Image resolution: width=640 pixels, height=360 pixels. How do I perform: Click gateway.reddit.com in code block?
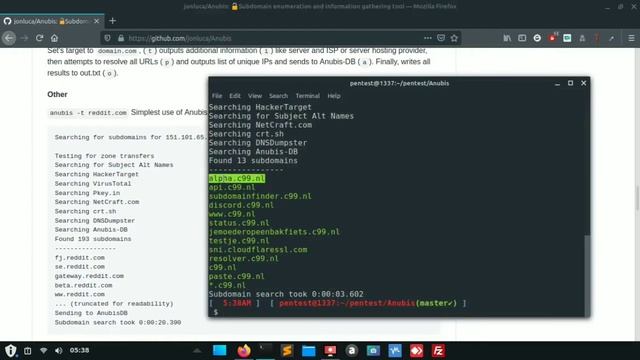(x=89, y=276)
